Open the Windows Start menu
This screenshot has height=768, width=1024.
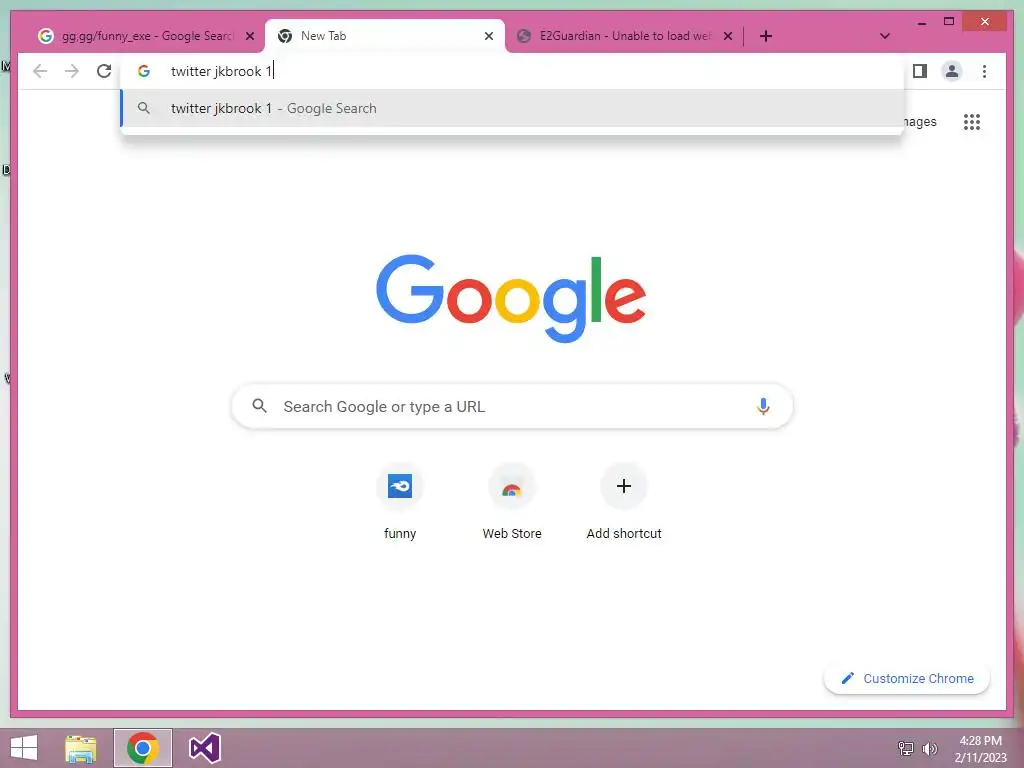(x=24, y=748)
